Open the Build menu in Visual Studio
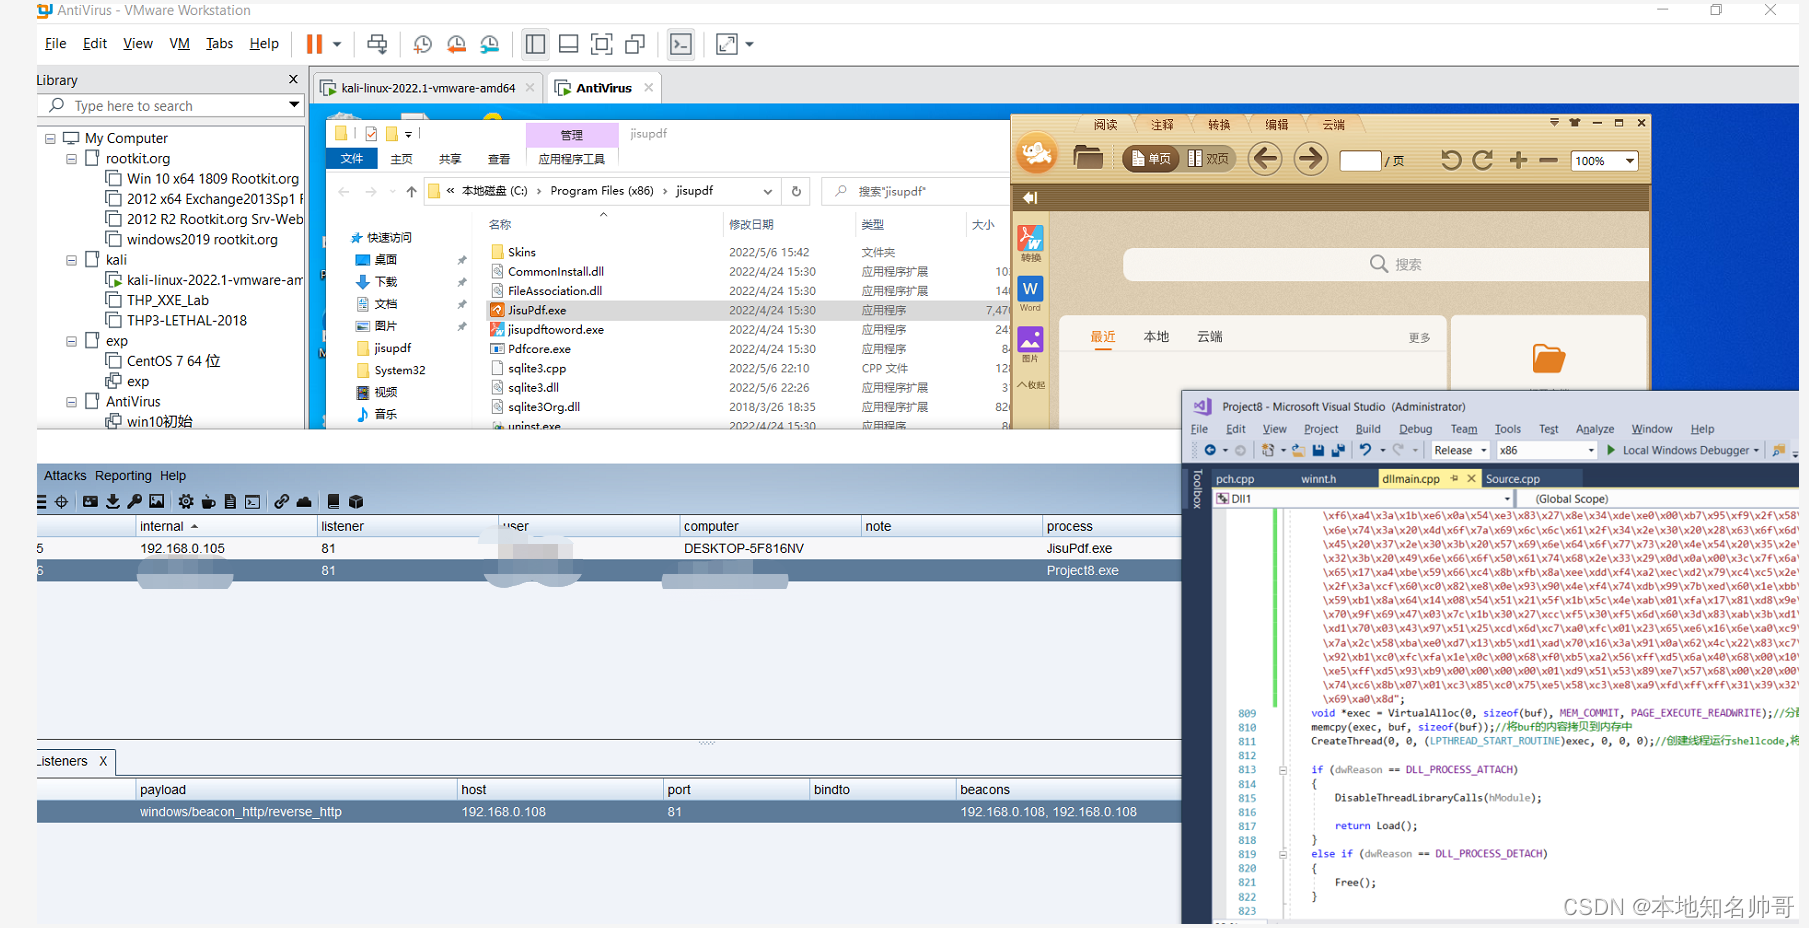The image size is (1809, 928). (1368, 429)
